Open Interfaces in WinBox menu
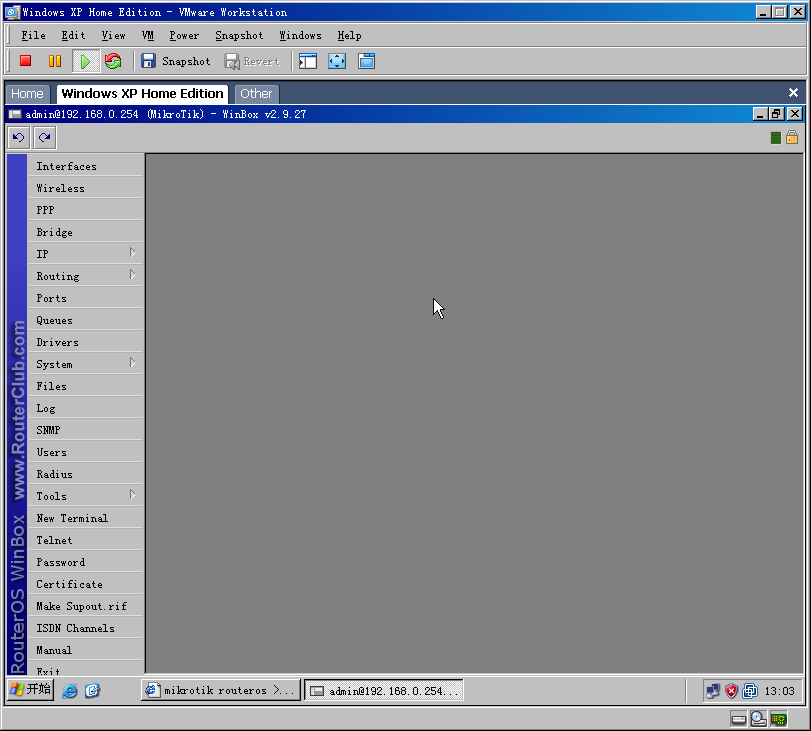 (85, 166)
